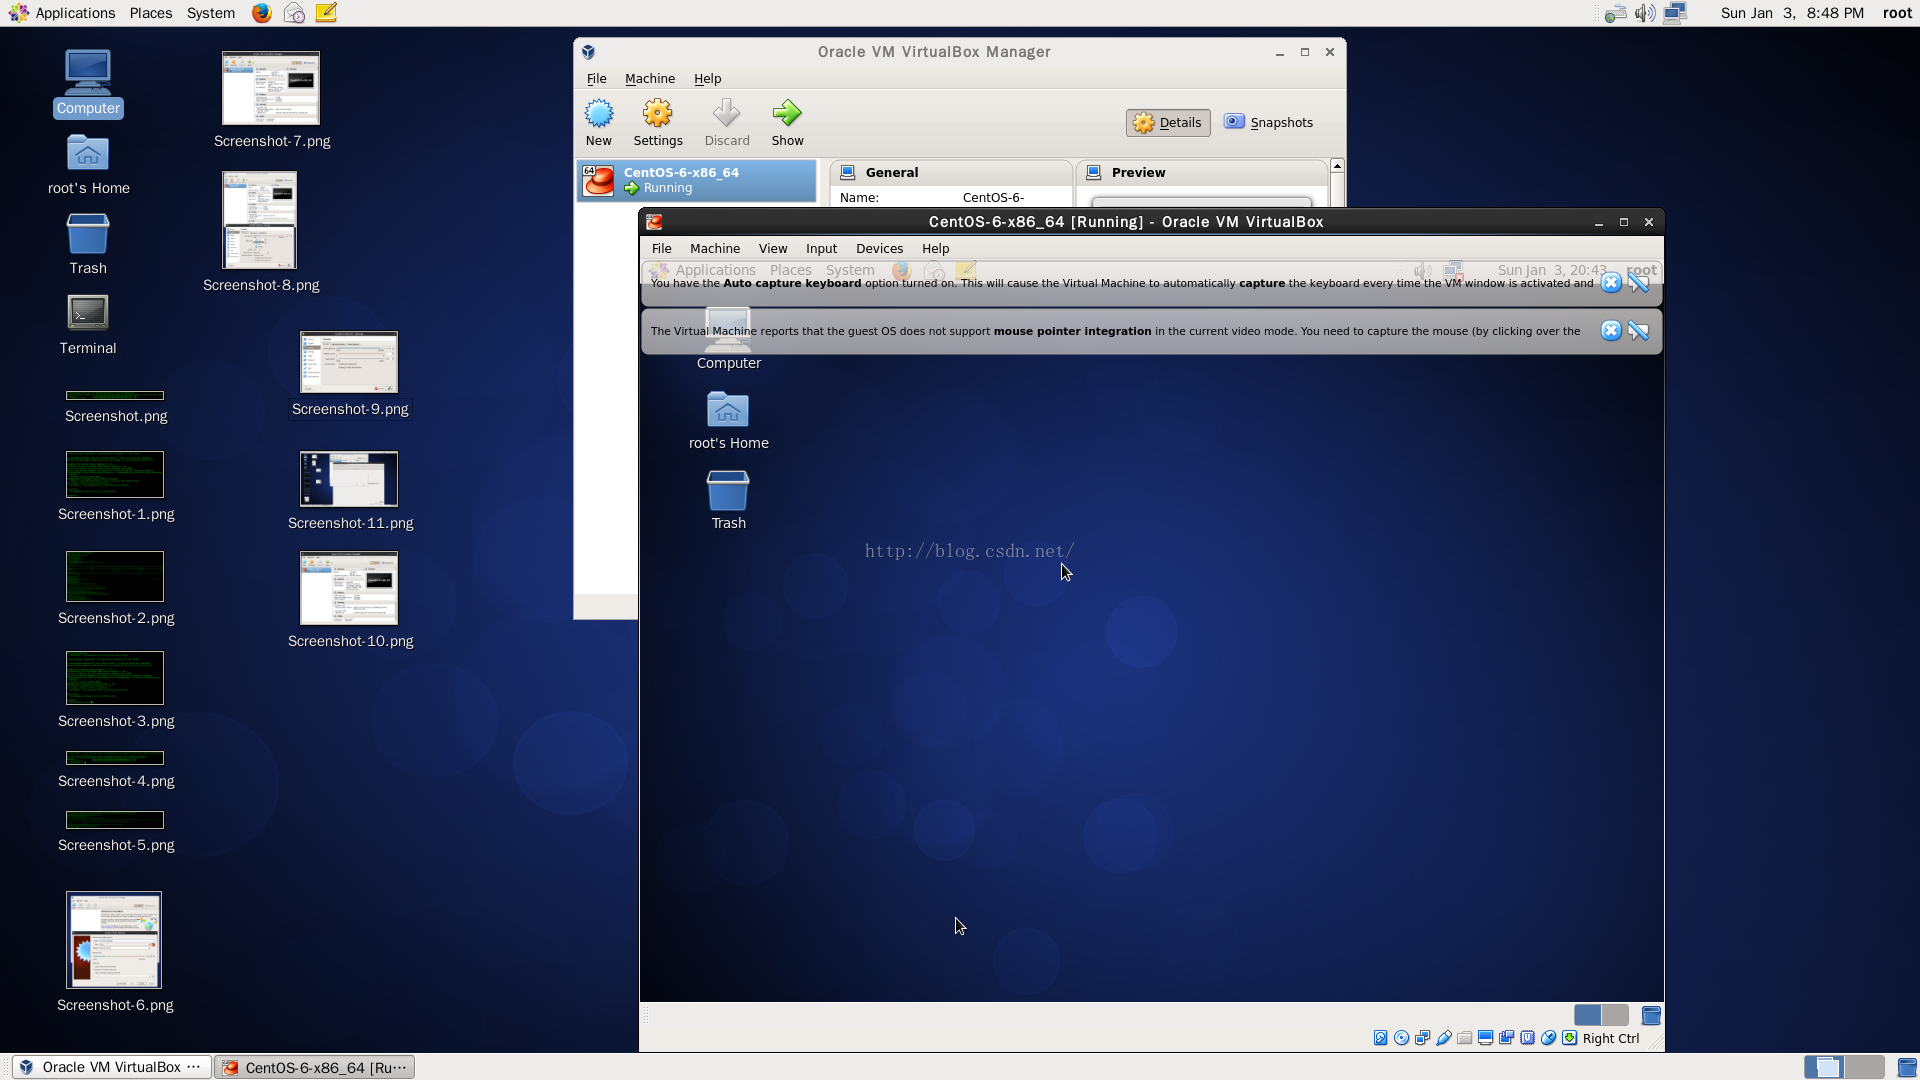The height and width of the screenshot is (1080, 1920).
Task: Click video capture status icon
Action: click(1506, 1038)
